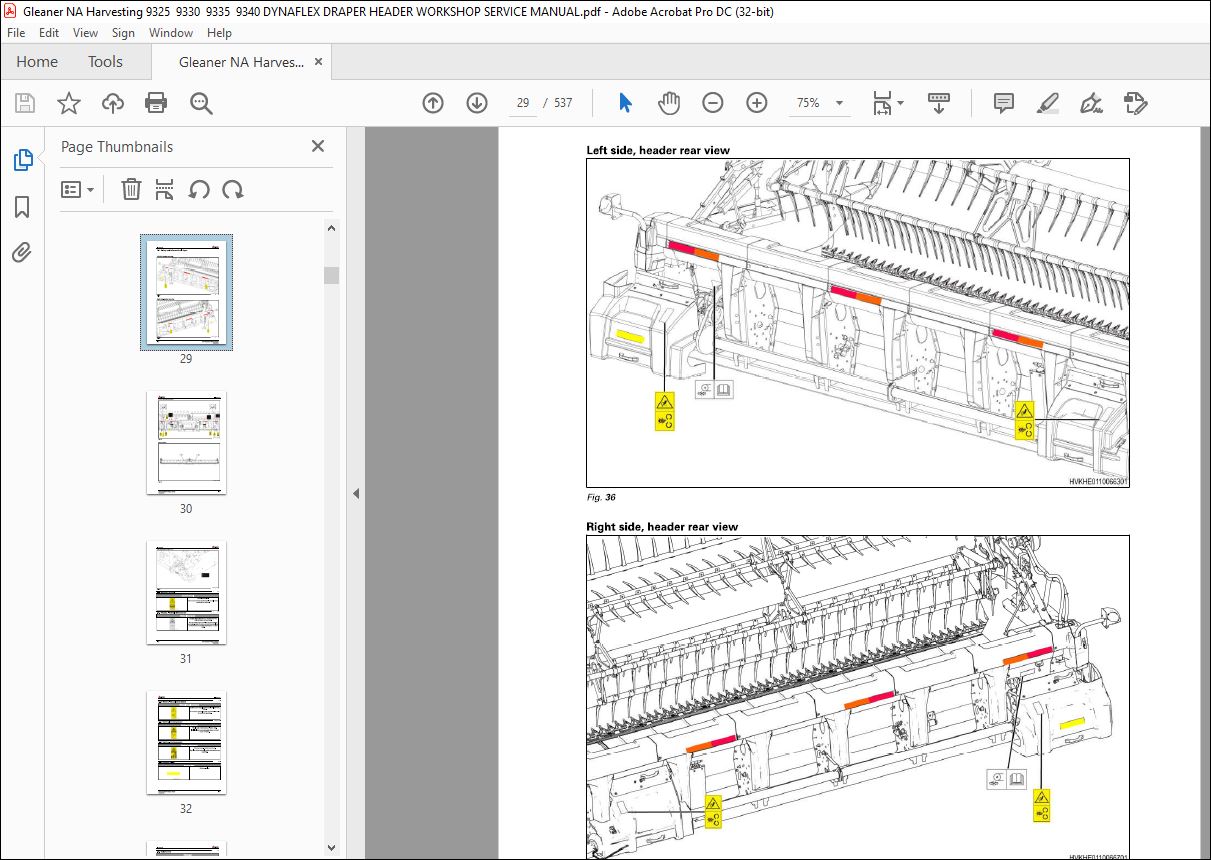Open the fit page options tool
This screenshot has width=1211, height=860.
pos(887,103)
